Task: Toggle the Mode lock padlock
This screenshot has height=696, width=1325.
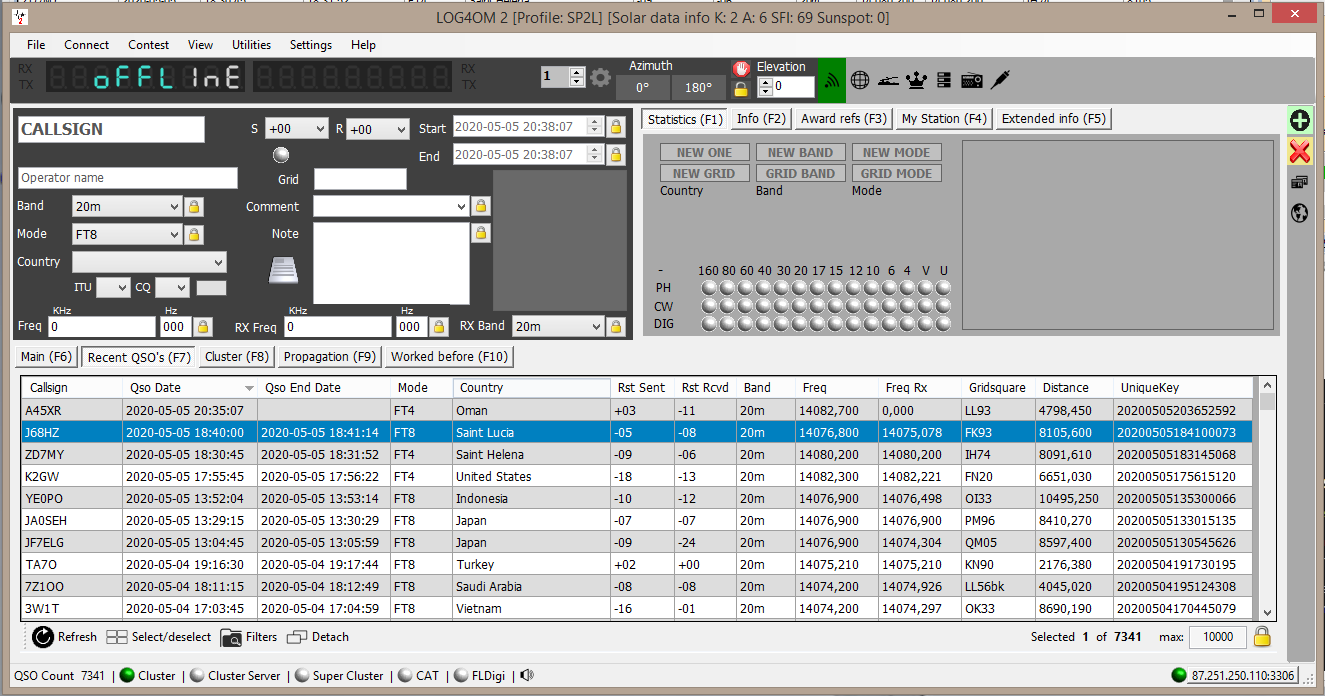Action: pos(194,235)
